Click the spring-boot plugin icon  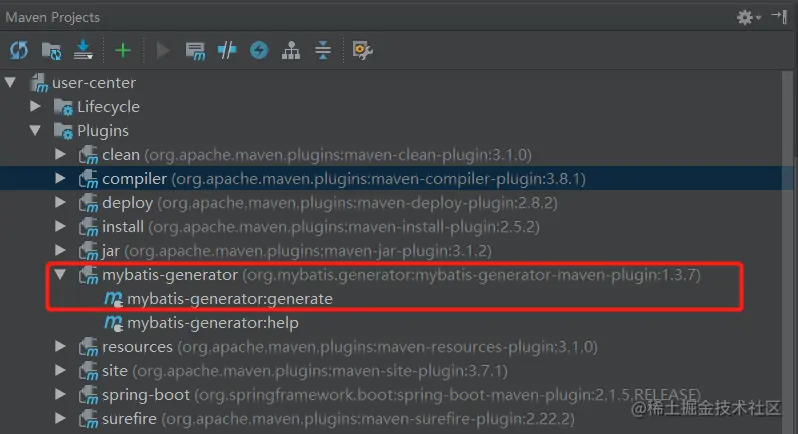pyautogui.click(x=88, y=395)
